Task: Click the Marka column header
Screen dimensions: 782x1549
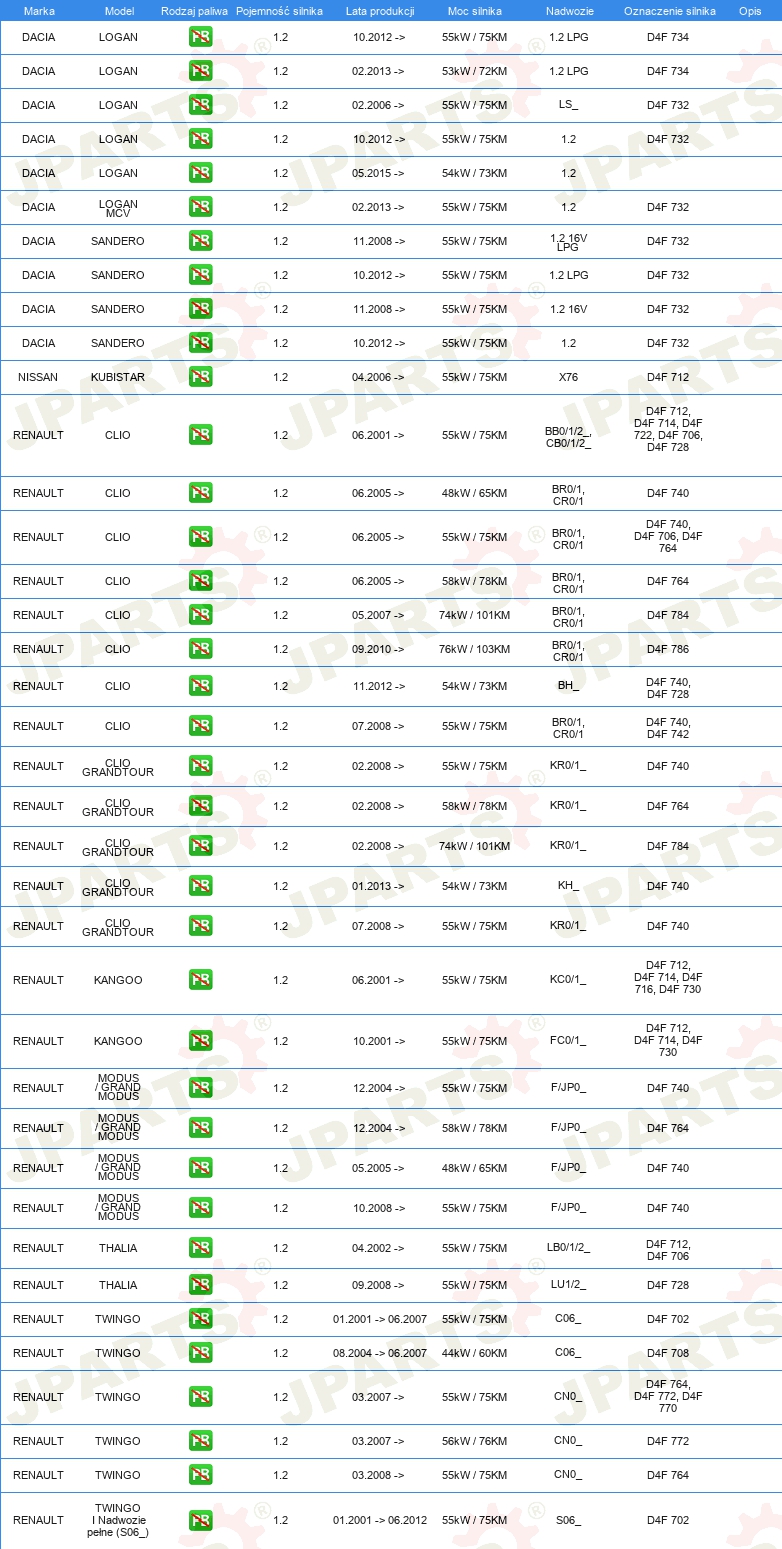Action: click(x=39, y=10)
